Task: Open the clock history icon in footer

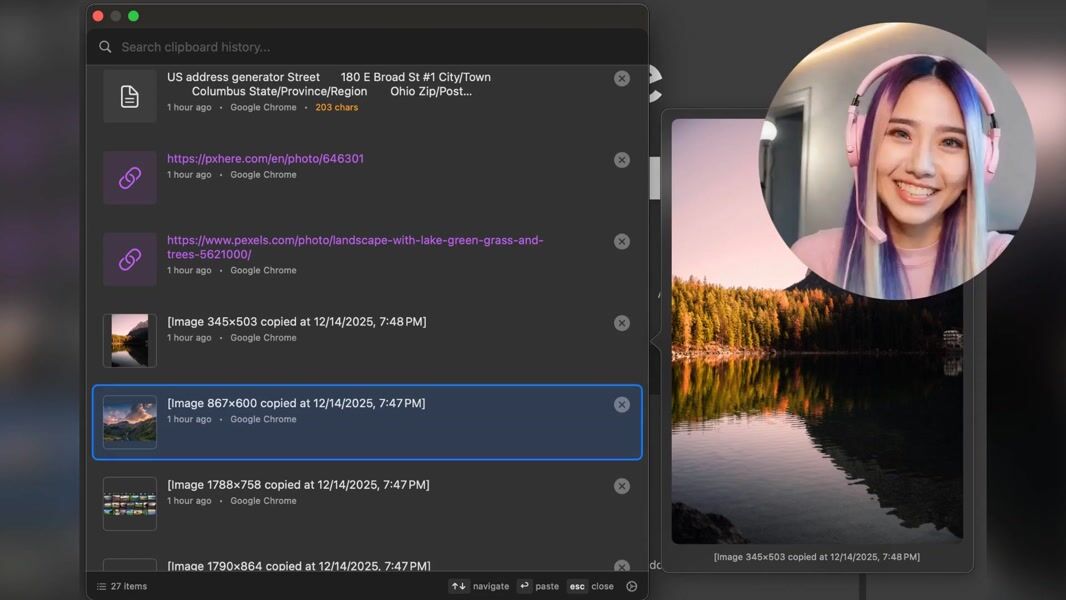Action: tap(632, 586)
